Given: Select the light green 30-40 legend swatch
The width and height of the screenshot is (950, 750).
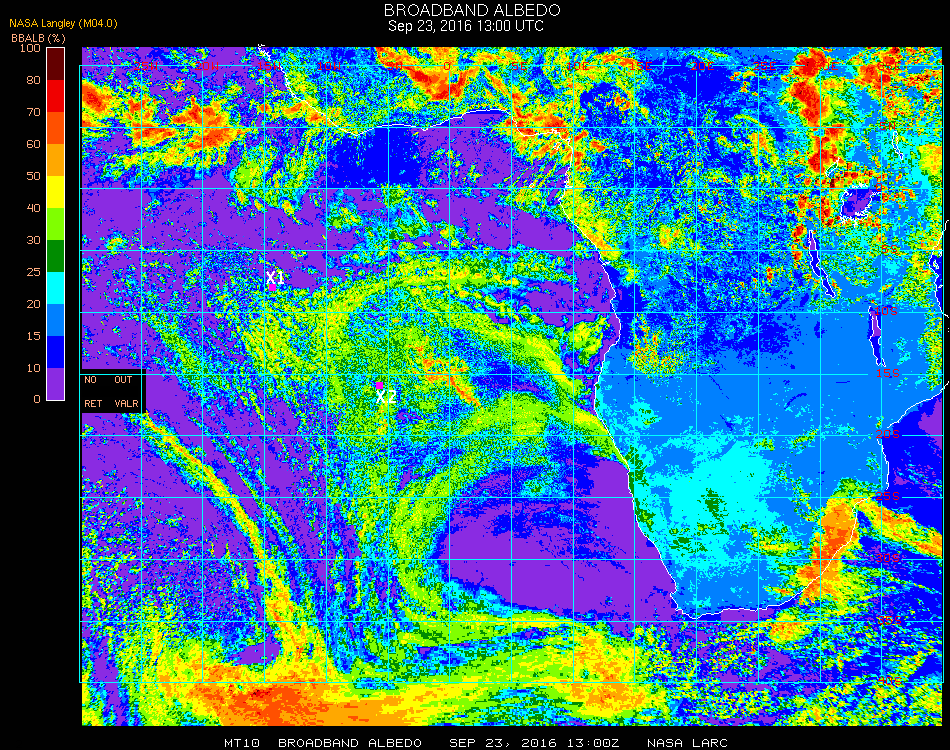Looking at the screenshot, I should 55,224.
